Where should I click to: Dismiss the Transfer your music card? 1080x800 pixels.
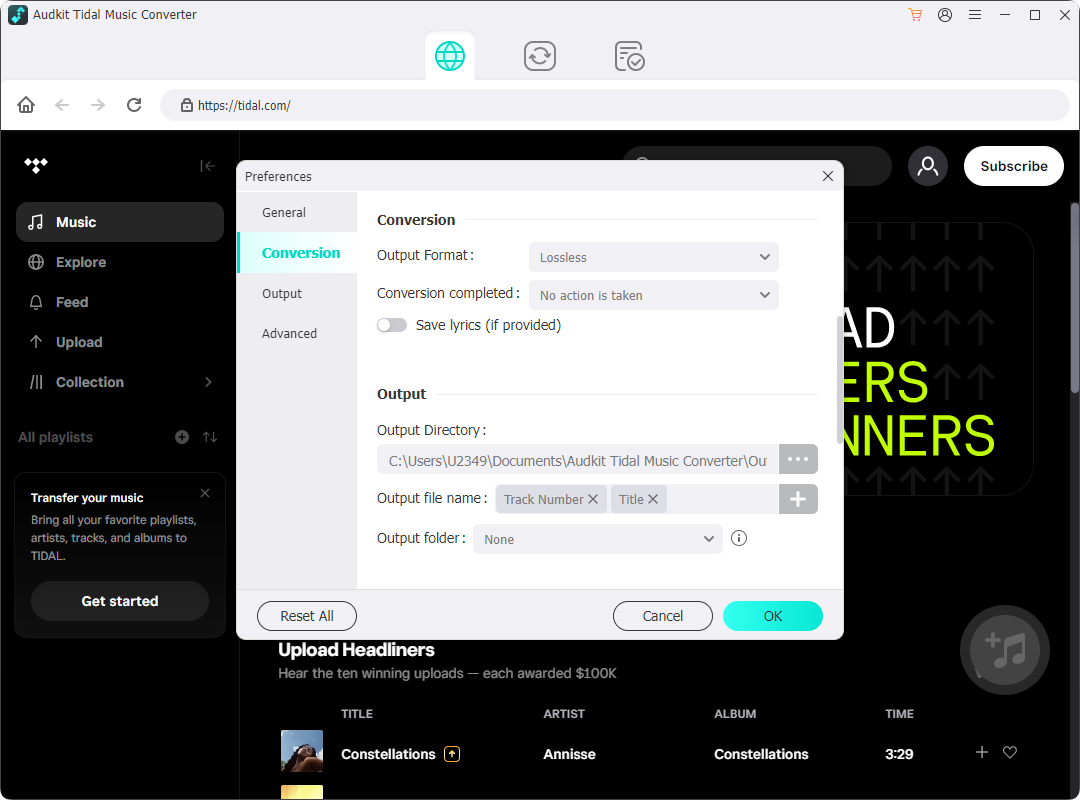coord(205,493)
